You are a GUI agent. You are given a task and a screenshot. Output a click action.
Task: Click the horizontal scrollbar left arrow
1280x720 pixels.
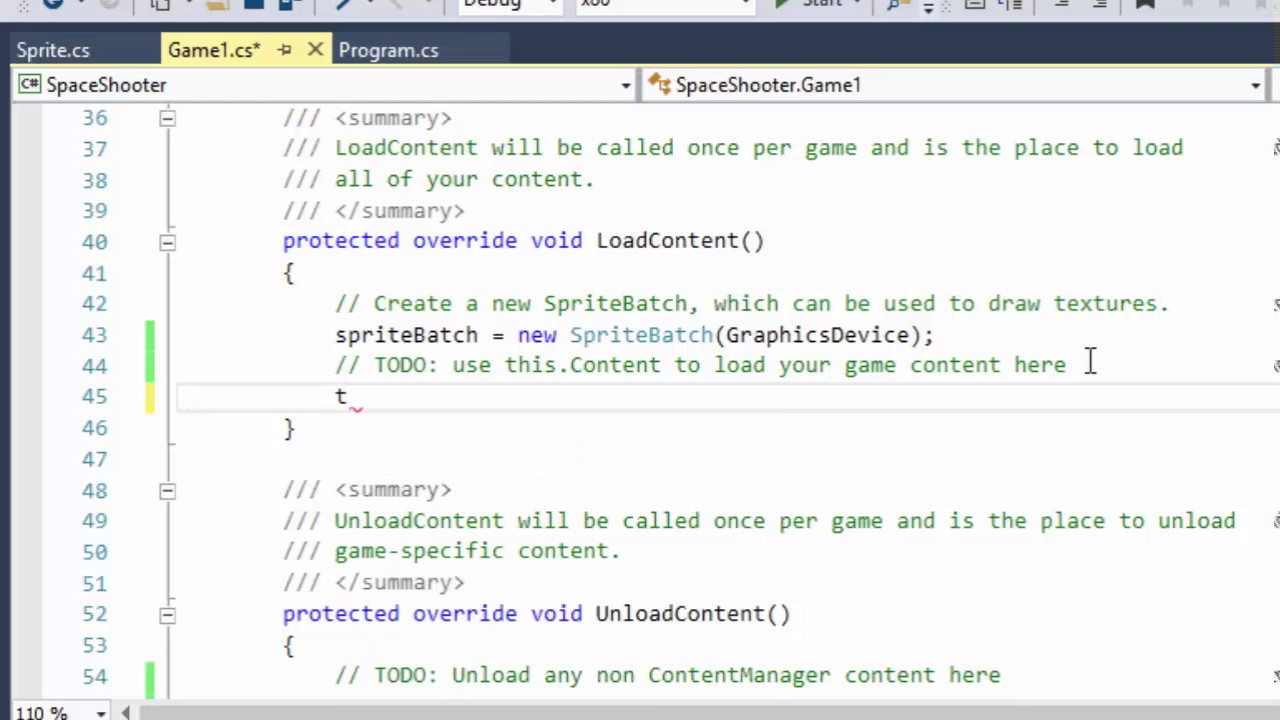(x=126, y=713)
